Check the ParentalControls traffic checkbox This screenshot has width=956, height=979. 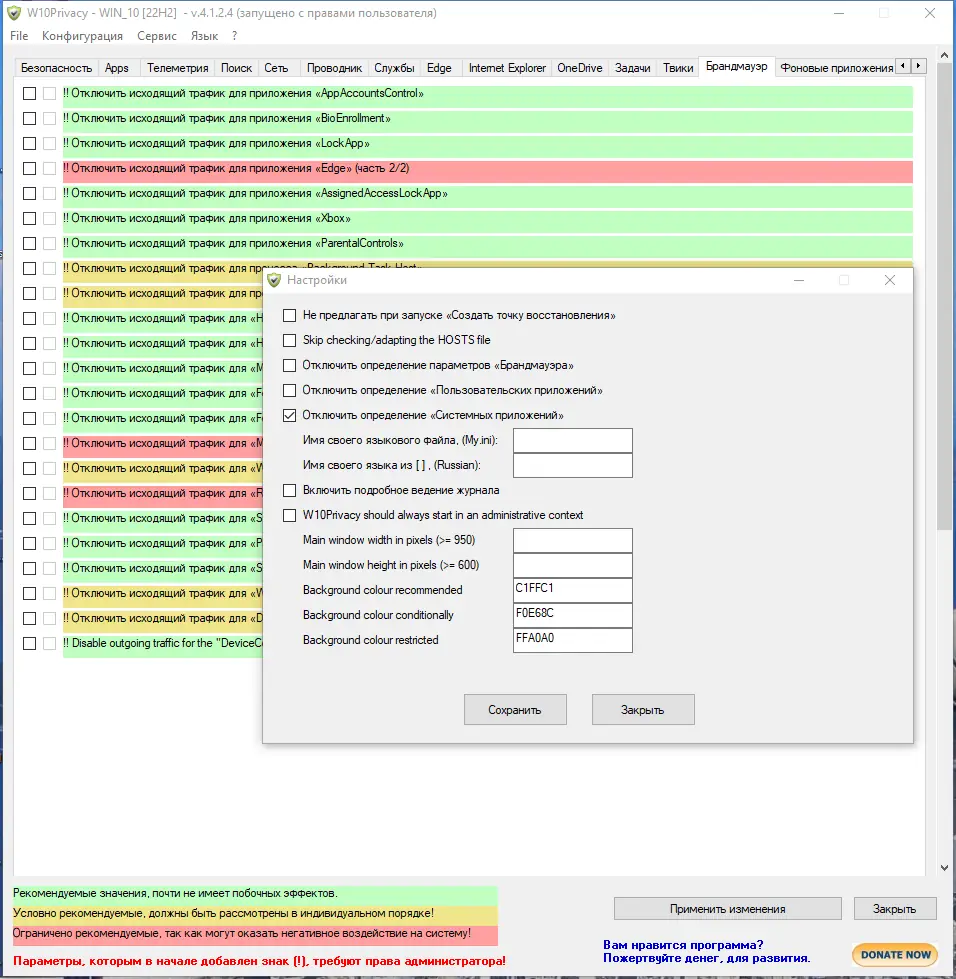tap(29, 244)
